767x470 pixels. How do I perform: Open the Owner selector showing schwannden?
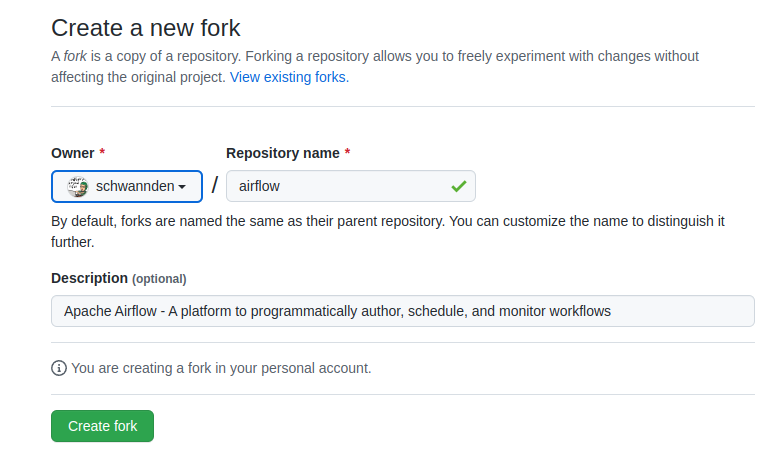click(x=127, y=186)
